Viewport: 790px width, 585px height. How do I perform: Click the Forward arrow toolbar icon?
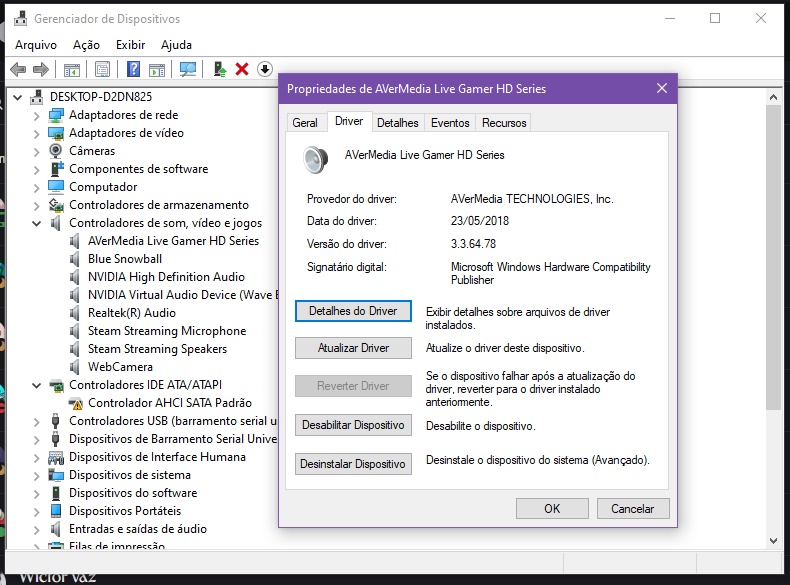tap(41, 69)
